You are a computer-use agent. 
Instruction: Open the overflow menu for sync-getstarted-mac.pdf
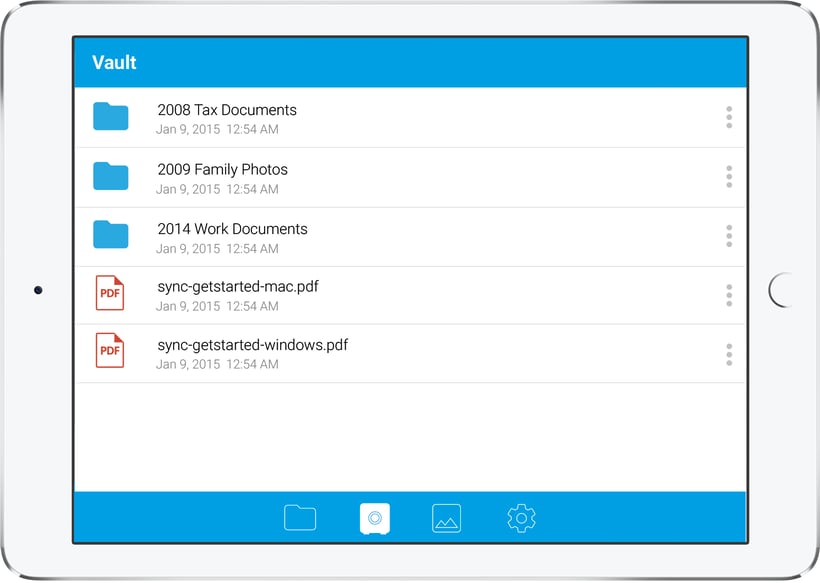[729, 293]
